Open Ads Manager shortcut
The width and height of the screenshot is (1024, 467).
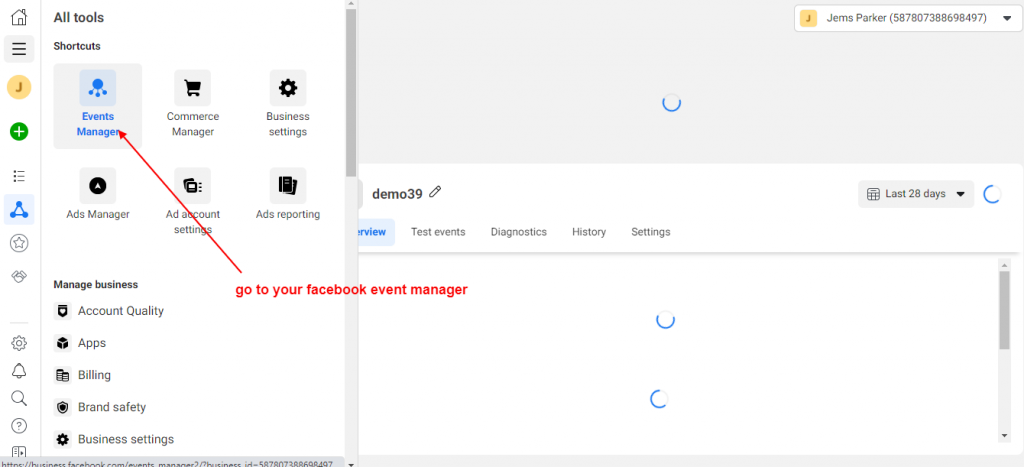tap(97, 195)
